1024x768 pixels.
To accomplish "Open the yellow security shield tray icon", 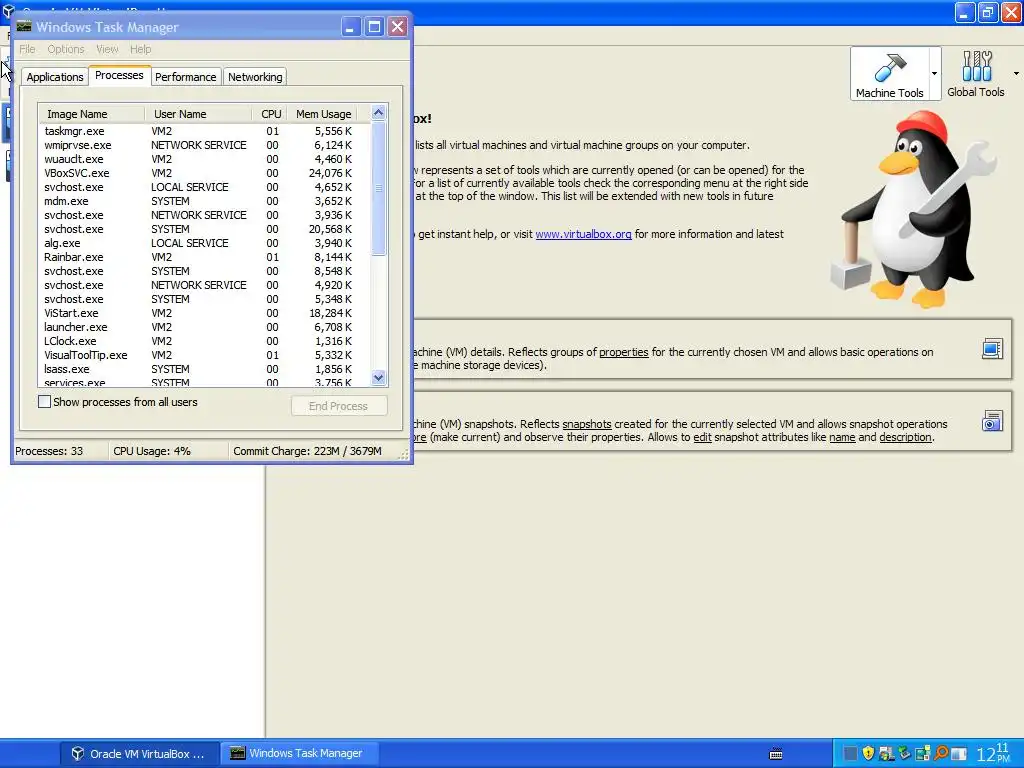I will point(868,754).
